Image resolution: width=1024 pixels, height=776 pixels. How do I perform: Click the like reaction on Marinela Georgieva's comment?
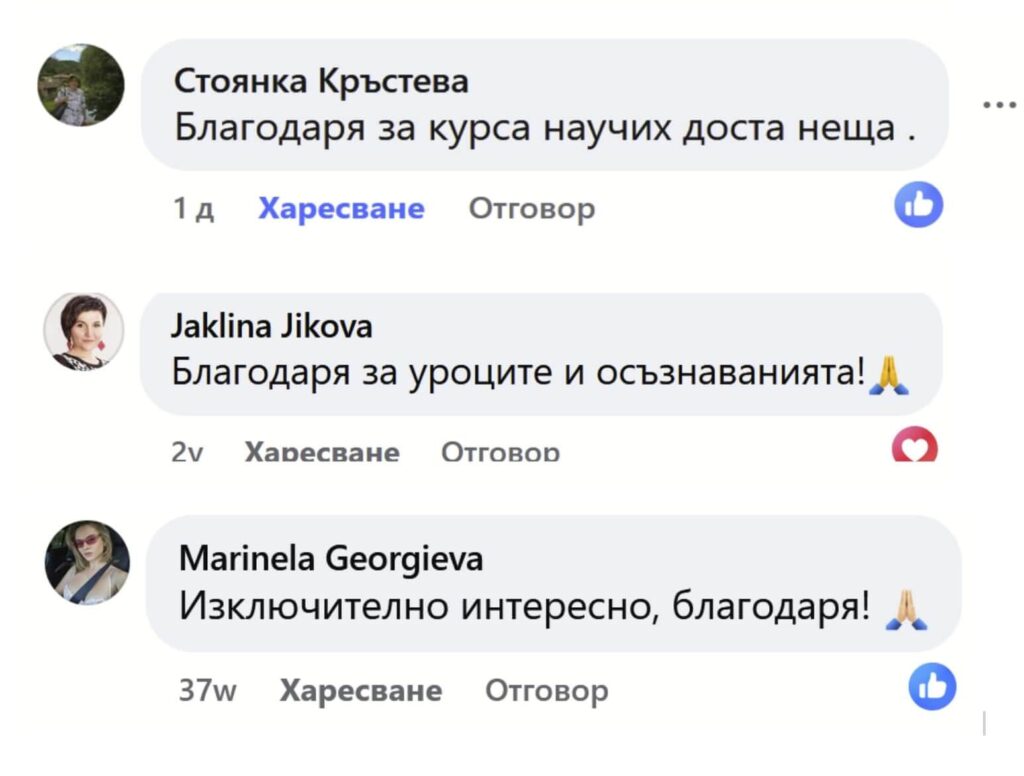click(x=932, y=687)
